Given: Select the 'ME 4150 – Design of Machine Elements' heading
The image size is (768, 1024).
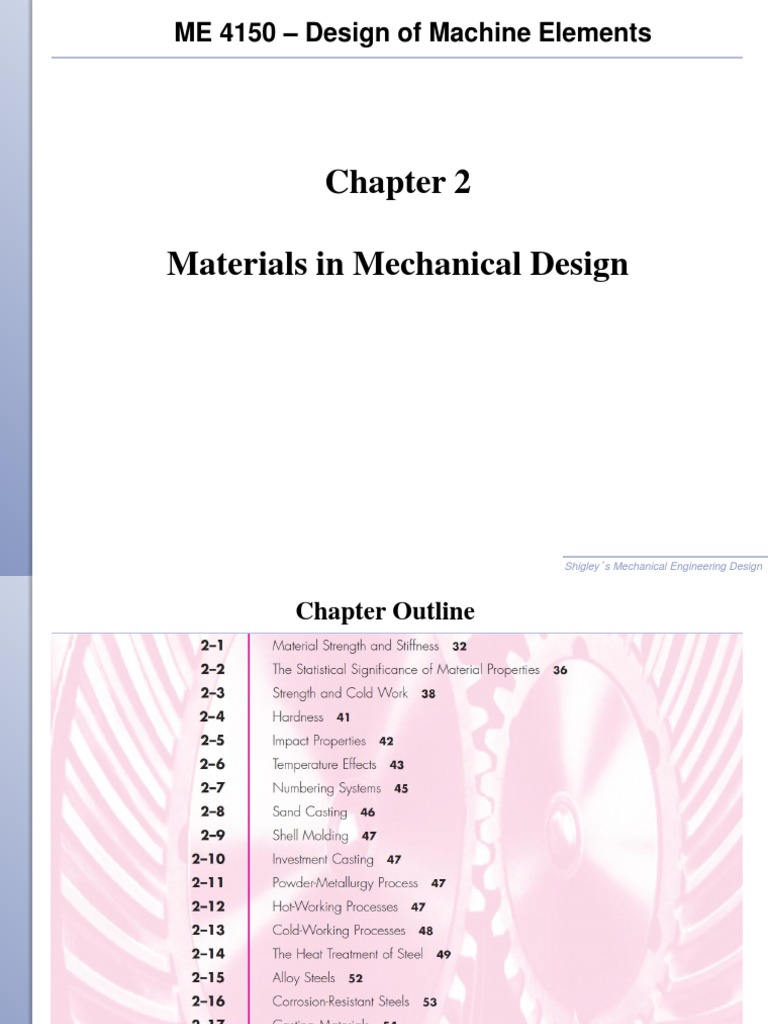Looking at the screenshot, I should (413, 33).
